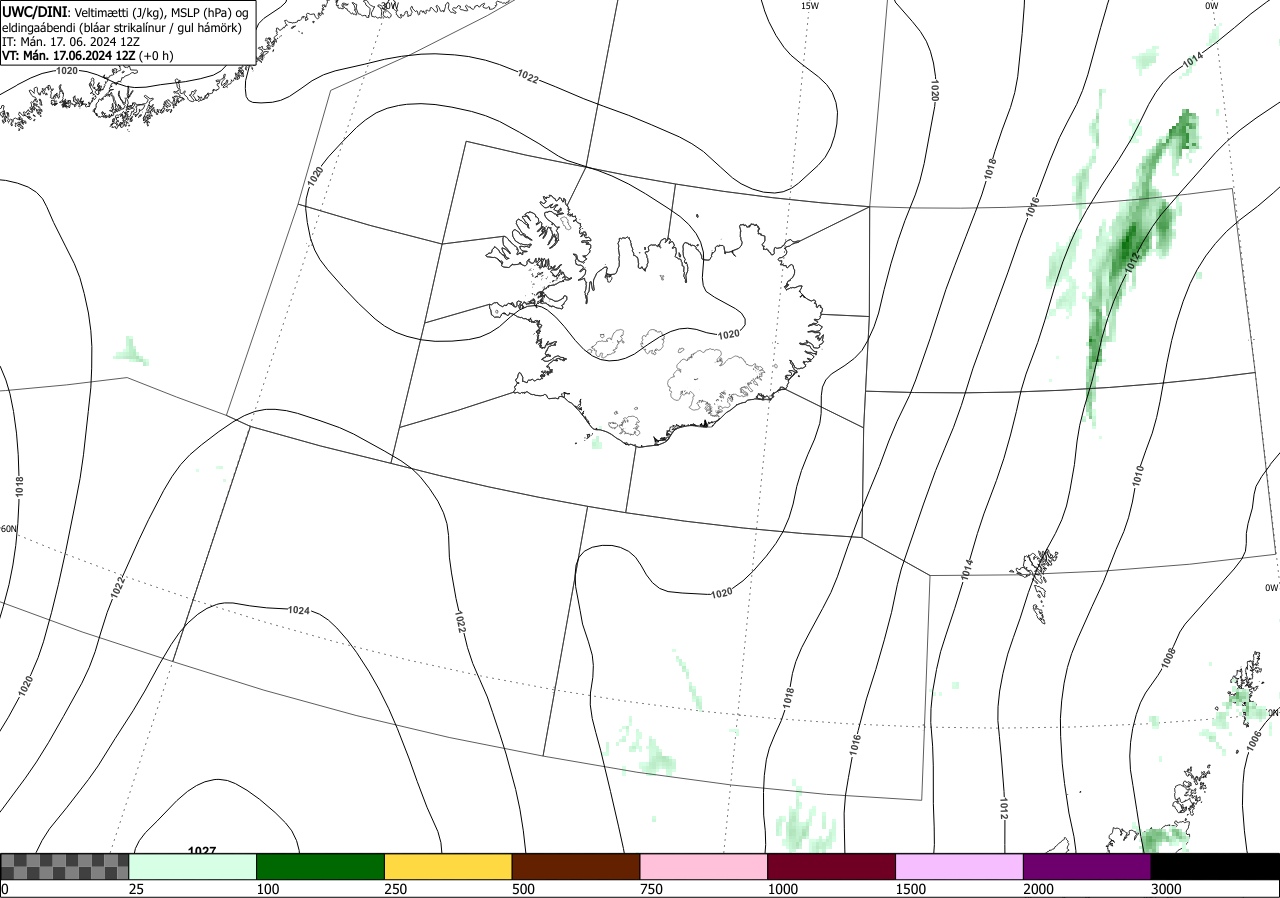Click the brown 500–750 legend swatch
The image size is (1280, 898).
click(576, 866)
